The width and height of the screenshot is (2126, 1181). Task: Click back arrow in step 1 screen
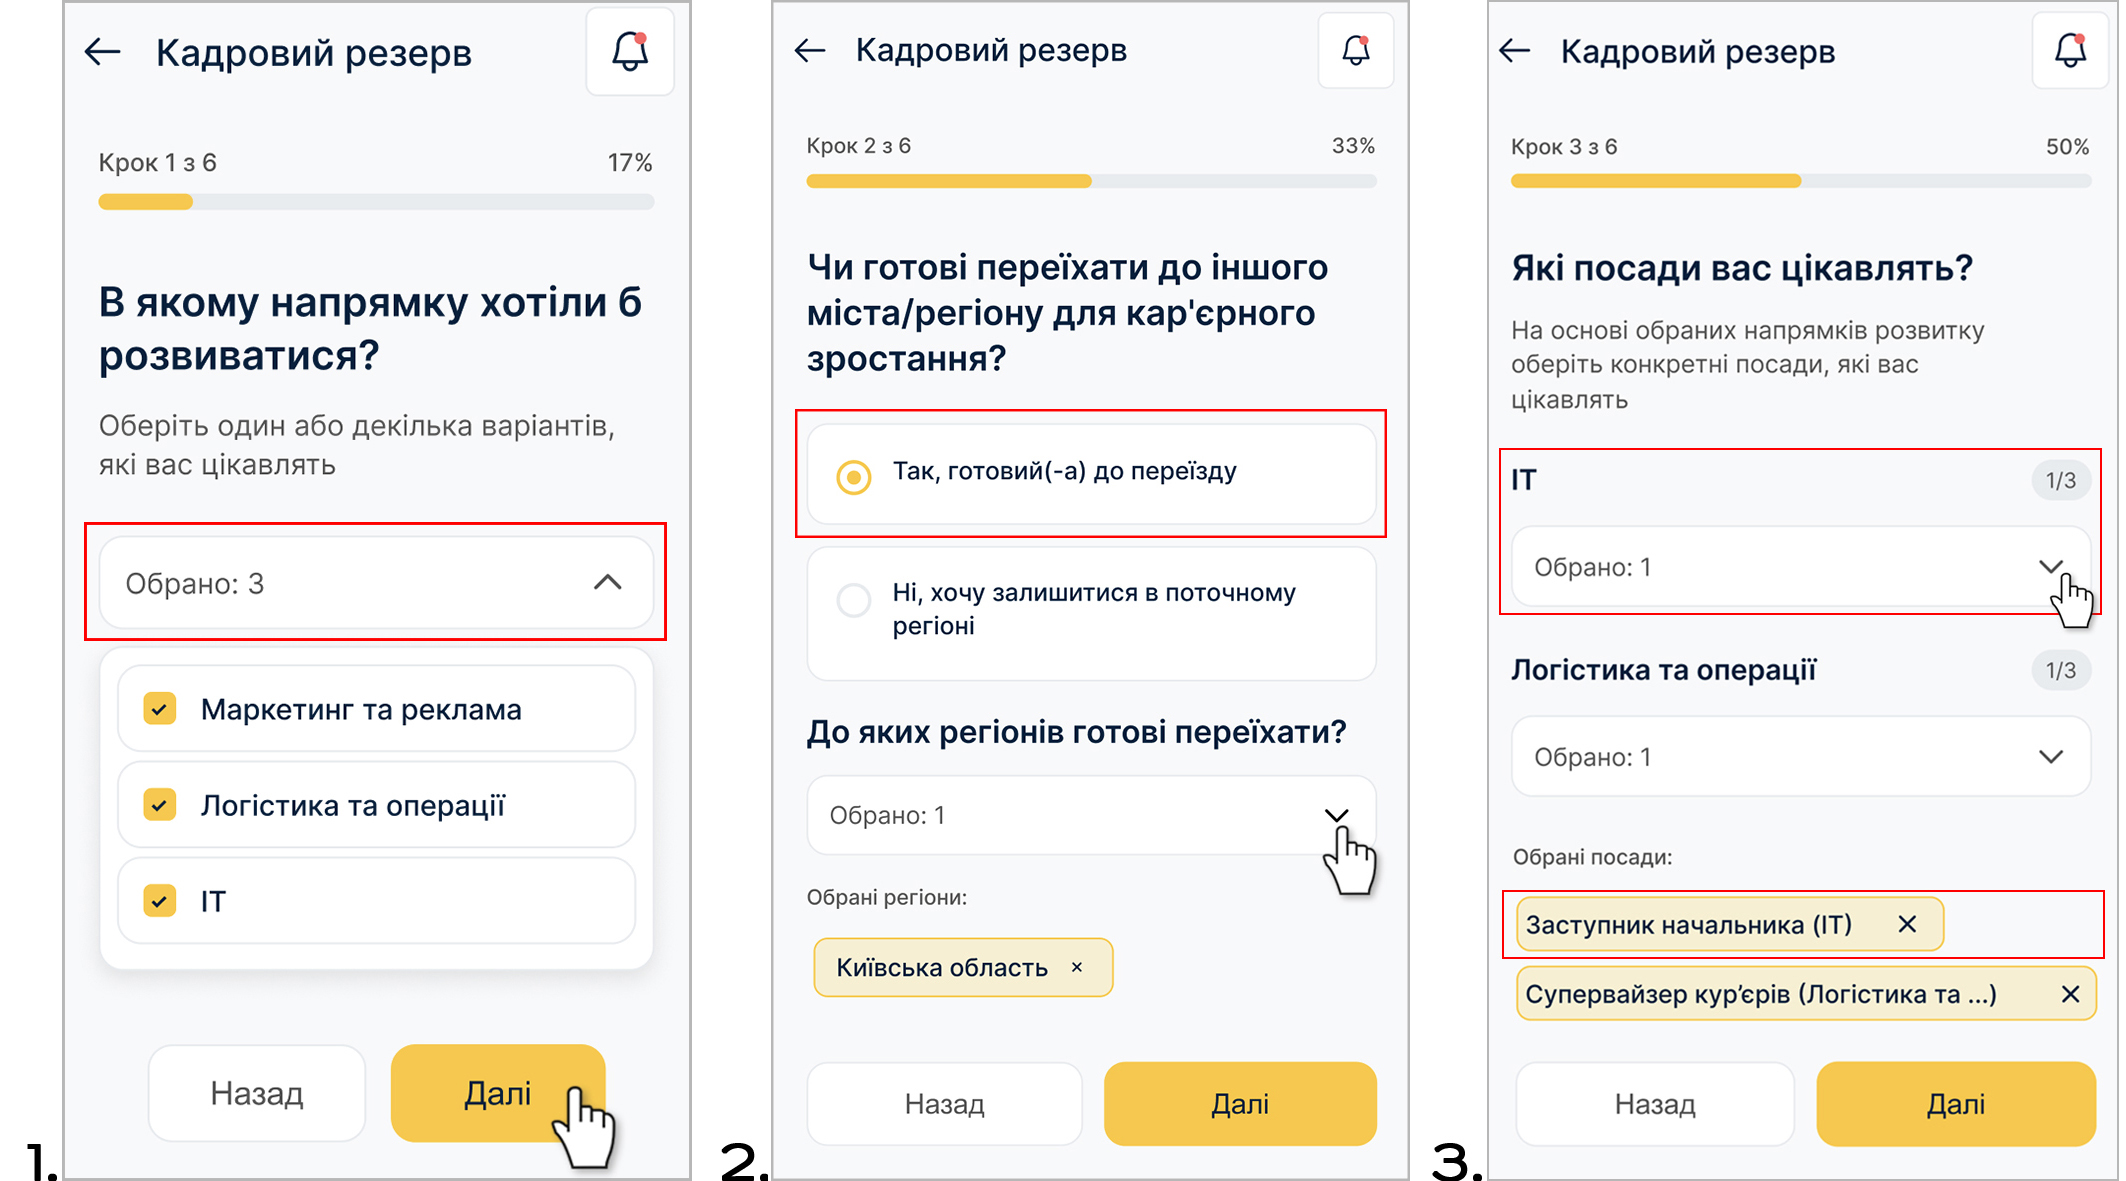103,52
